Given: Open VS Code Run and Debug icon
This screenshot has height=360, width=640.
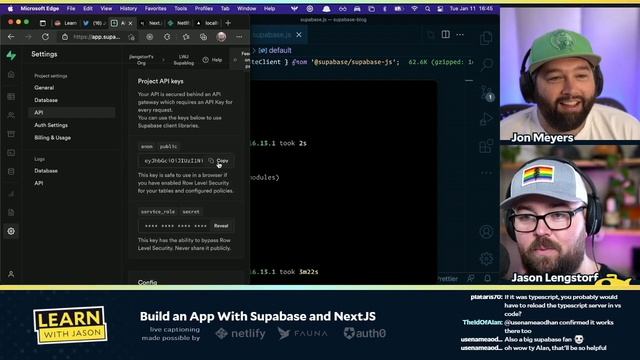Looking at the screenshot, I should coord(486,119).
